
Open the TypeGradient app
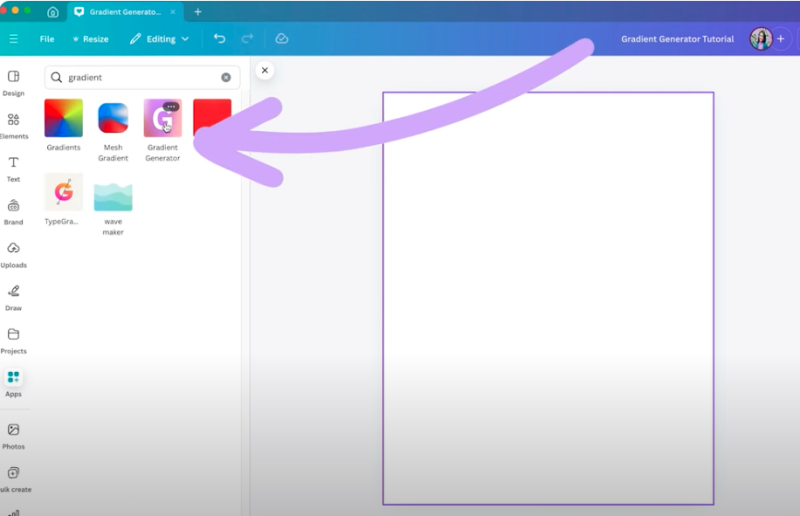point(63,192)
